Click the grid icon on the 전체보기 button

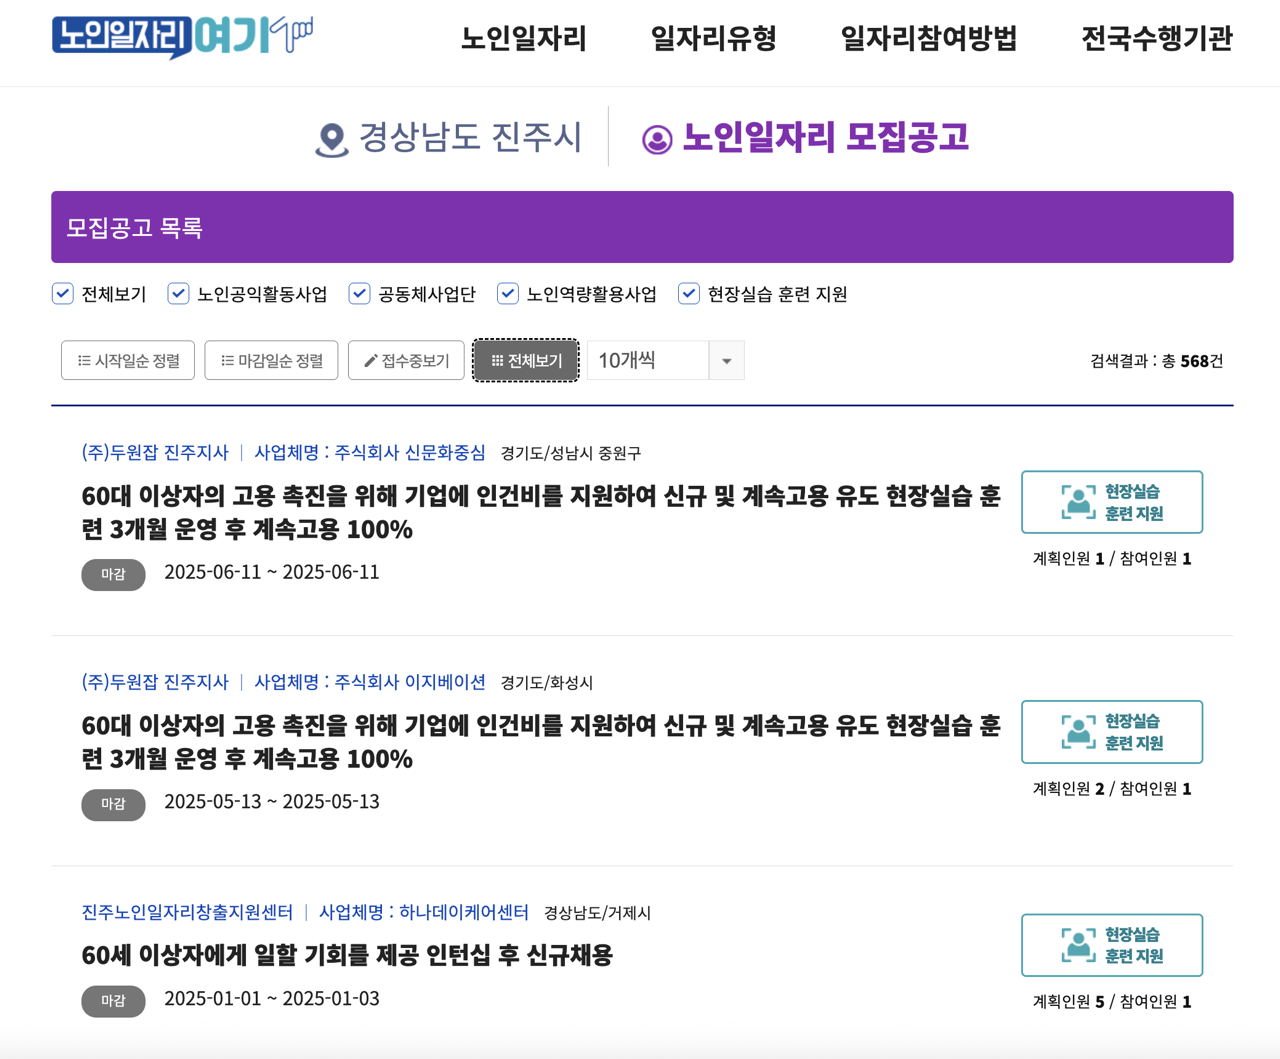(497, 360)
